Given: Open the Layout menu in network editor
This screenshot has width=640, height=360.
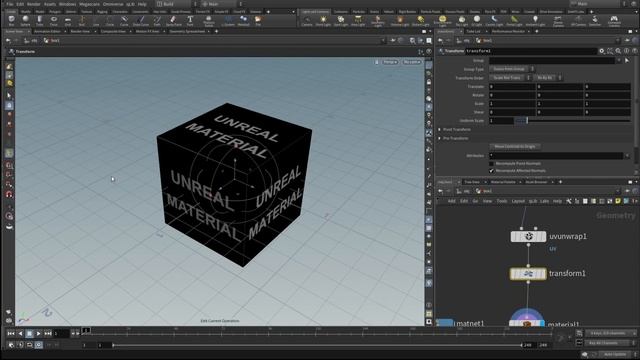Looking at the screenshot, I should tap(518, 201).
